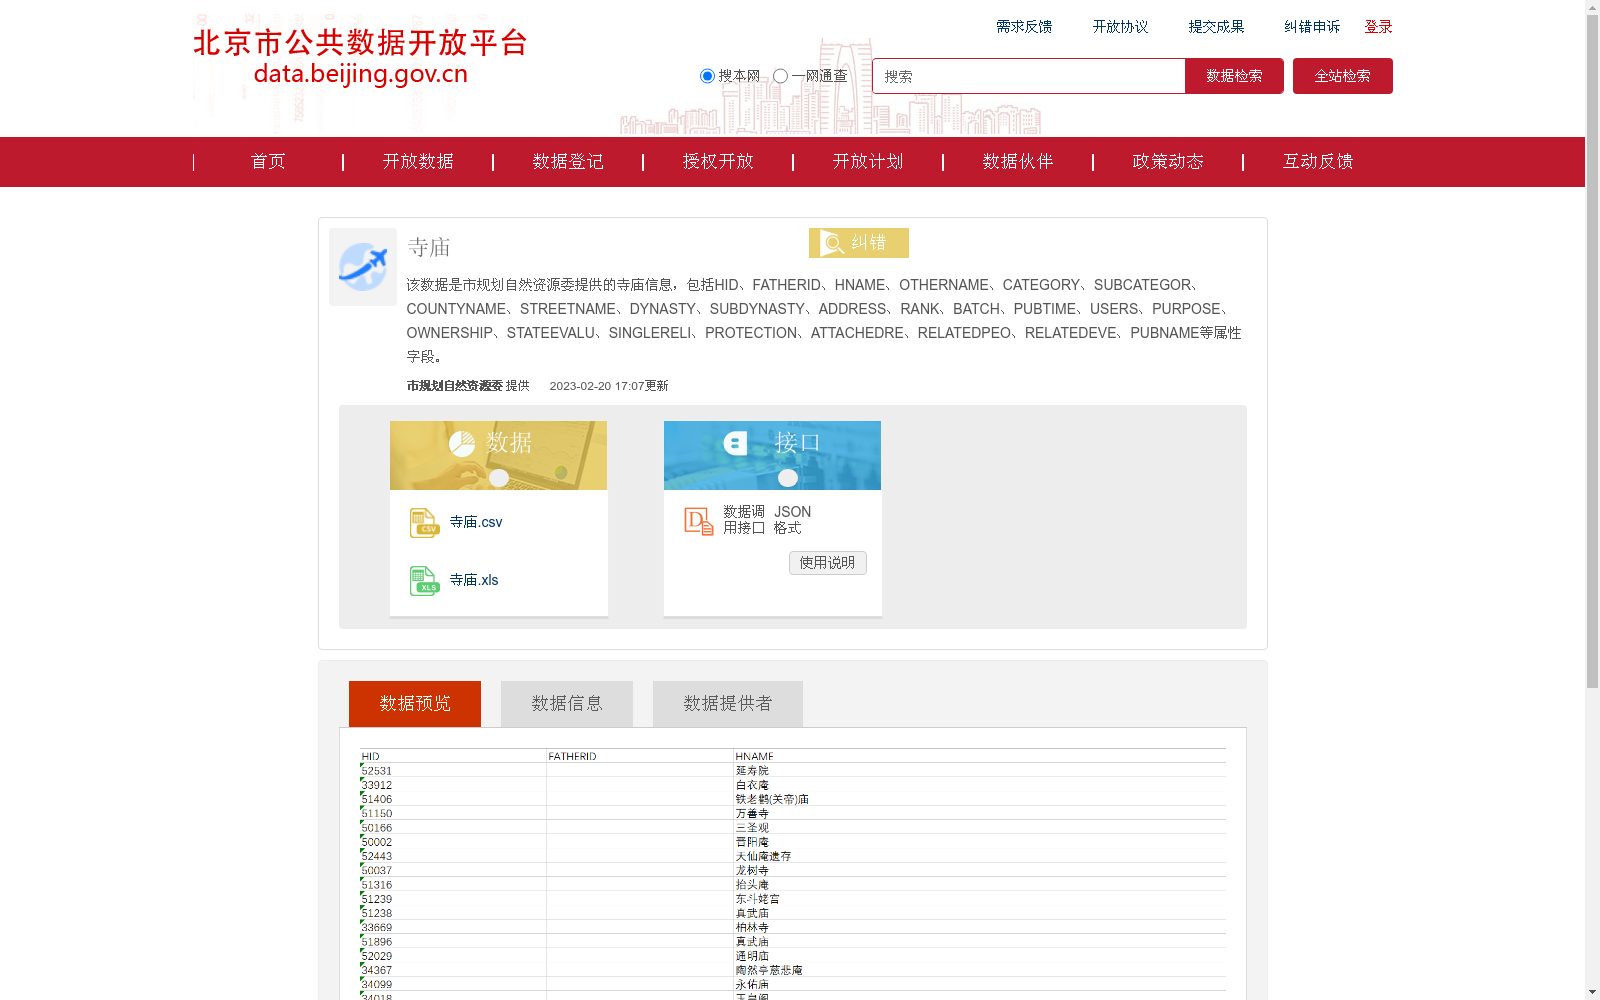Click the 全站检索 button
This screenshot has height=1000, width=1600.
[1342, 76]
